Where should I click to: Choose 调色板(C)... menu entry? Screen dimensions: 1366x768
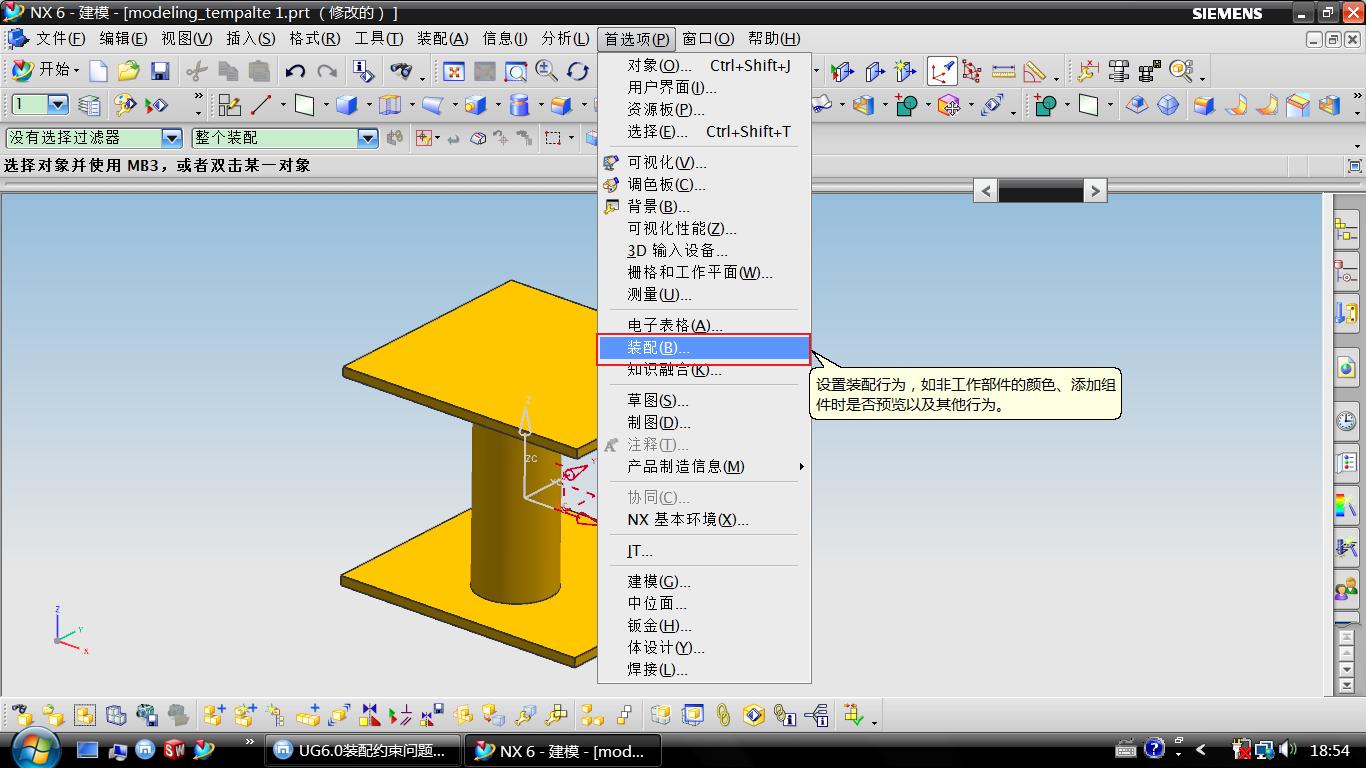pyautogui.click(x=704, y=184)
